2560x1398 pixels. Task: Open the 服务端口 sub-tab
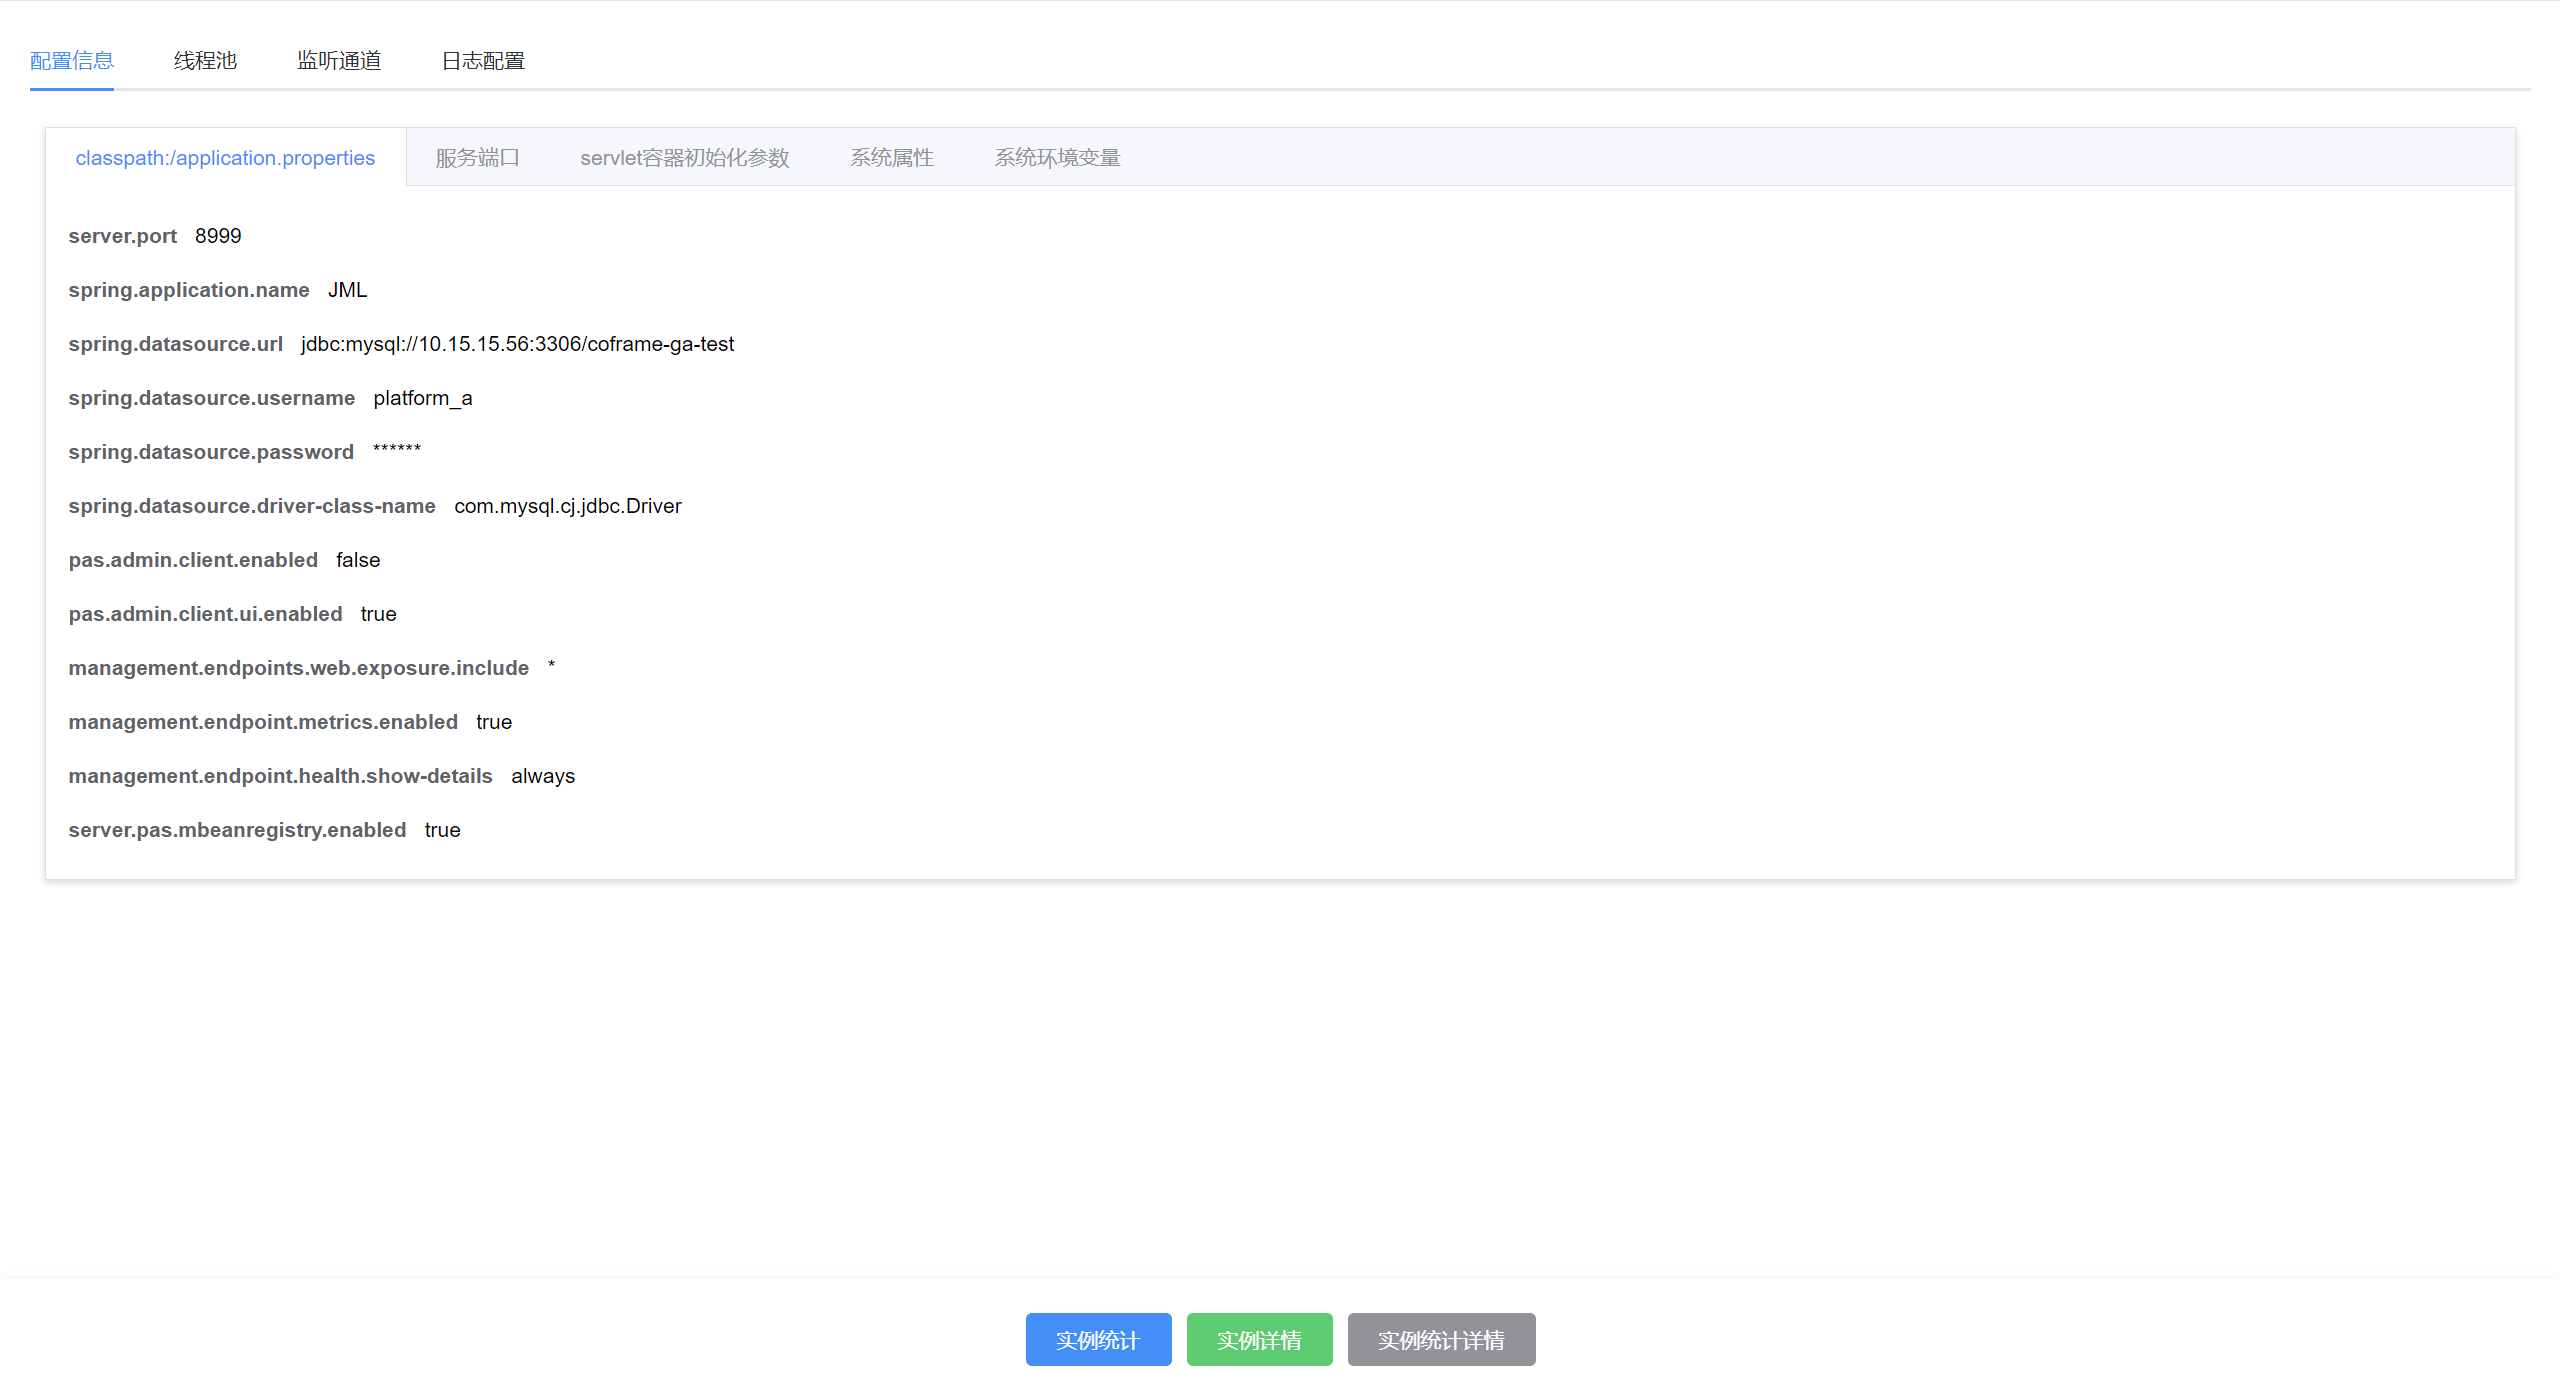[477, 158]
